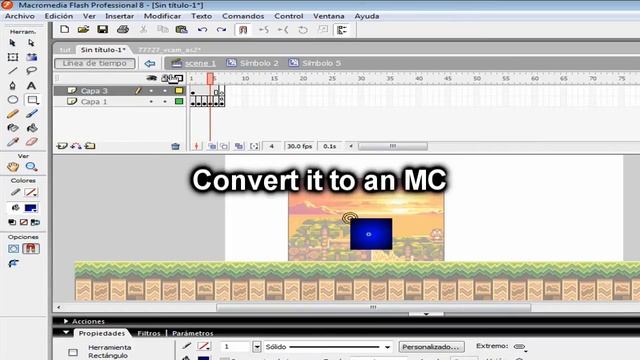Toggle Snap to Objects magnet in toolbar
Screen dimensions: 640x360
243,30
